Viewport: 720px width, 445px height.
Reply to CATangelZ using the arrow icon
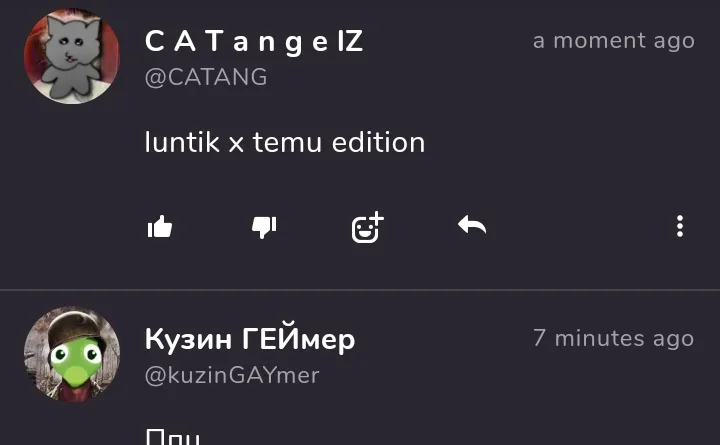coord(472,225)
